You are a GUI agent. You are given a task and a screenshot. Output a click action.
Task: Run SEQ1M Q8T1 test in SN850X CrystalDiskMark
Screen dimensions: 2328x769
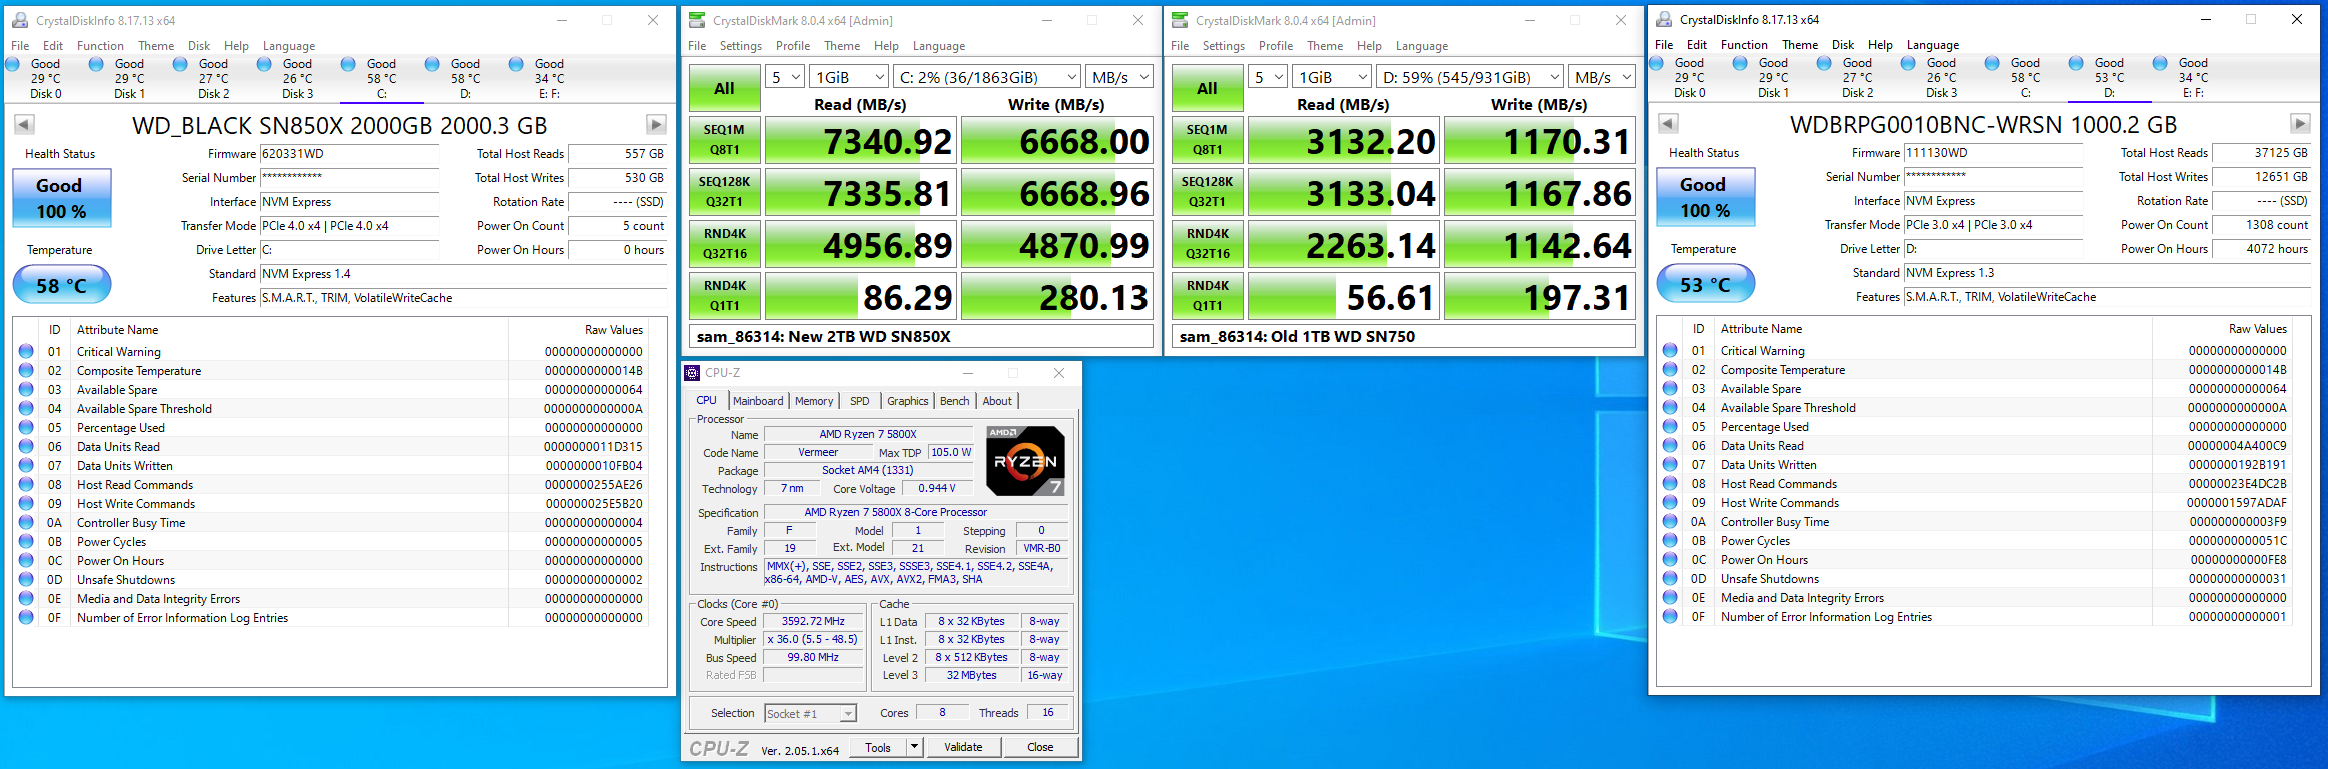[724, 140]
